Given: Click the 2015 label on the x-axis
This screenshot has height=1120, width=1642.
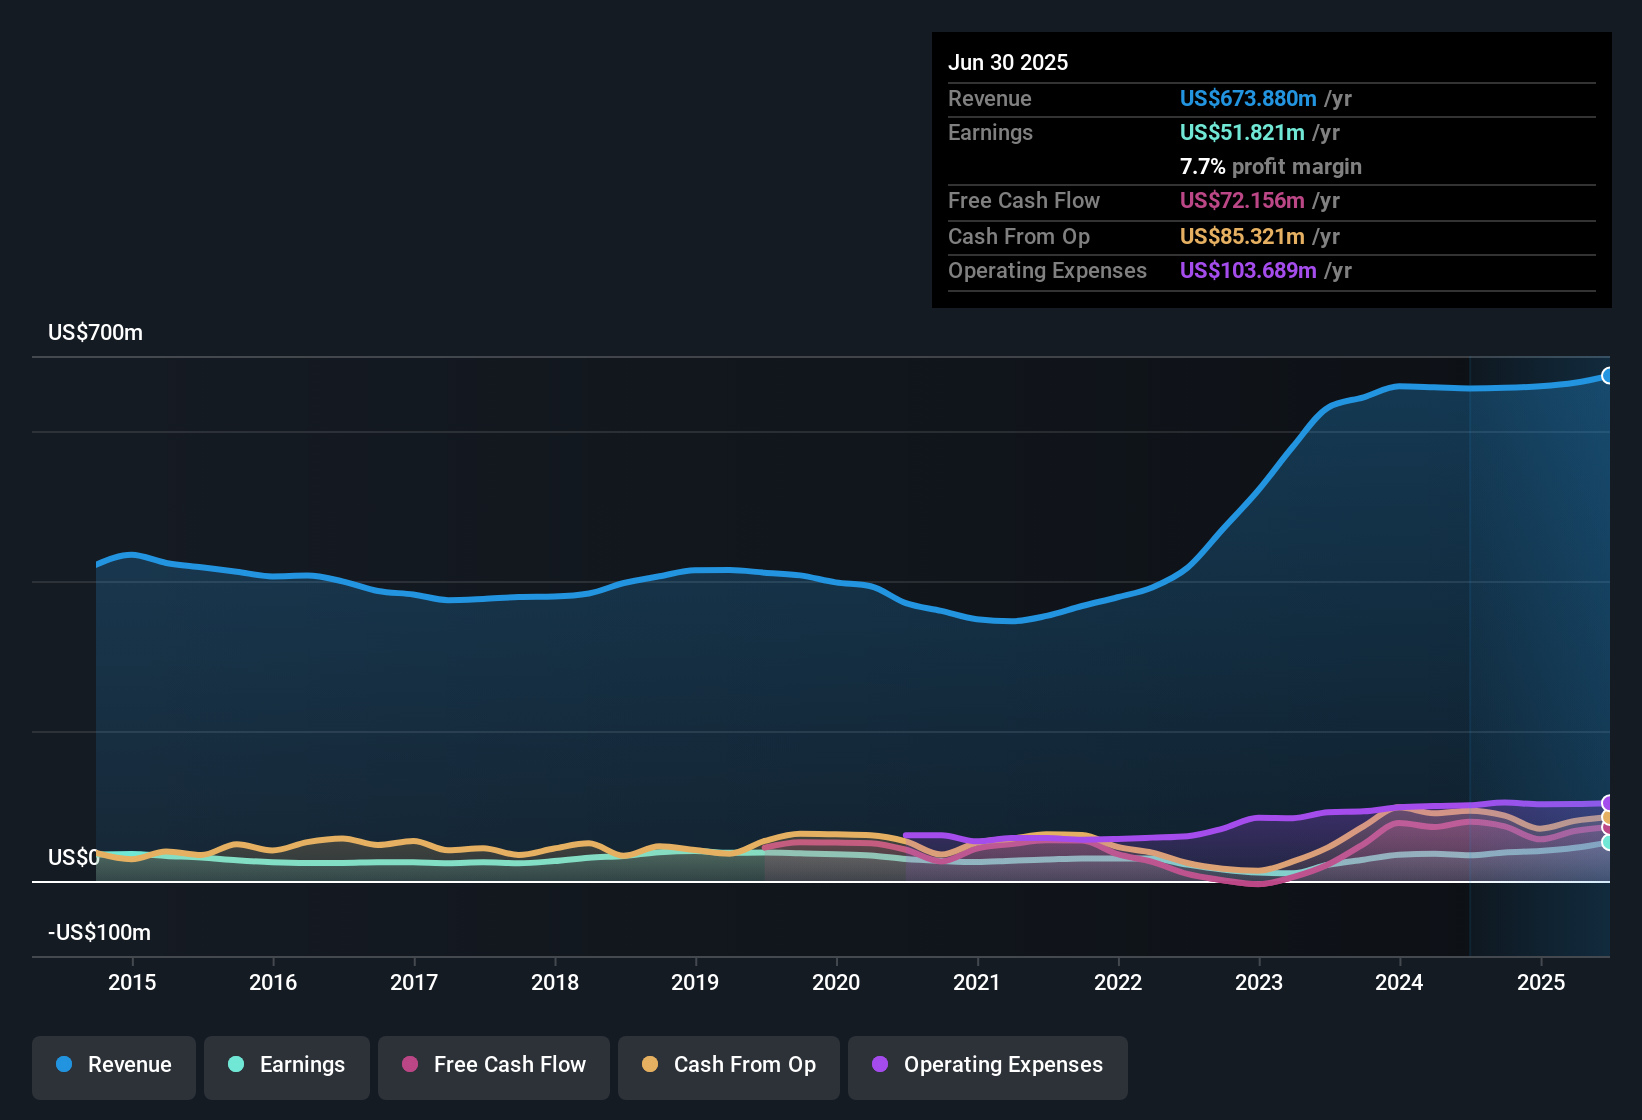Looking at the screenshot, I should point(132,982).
